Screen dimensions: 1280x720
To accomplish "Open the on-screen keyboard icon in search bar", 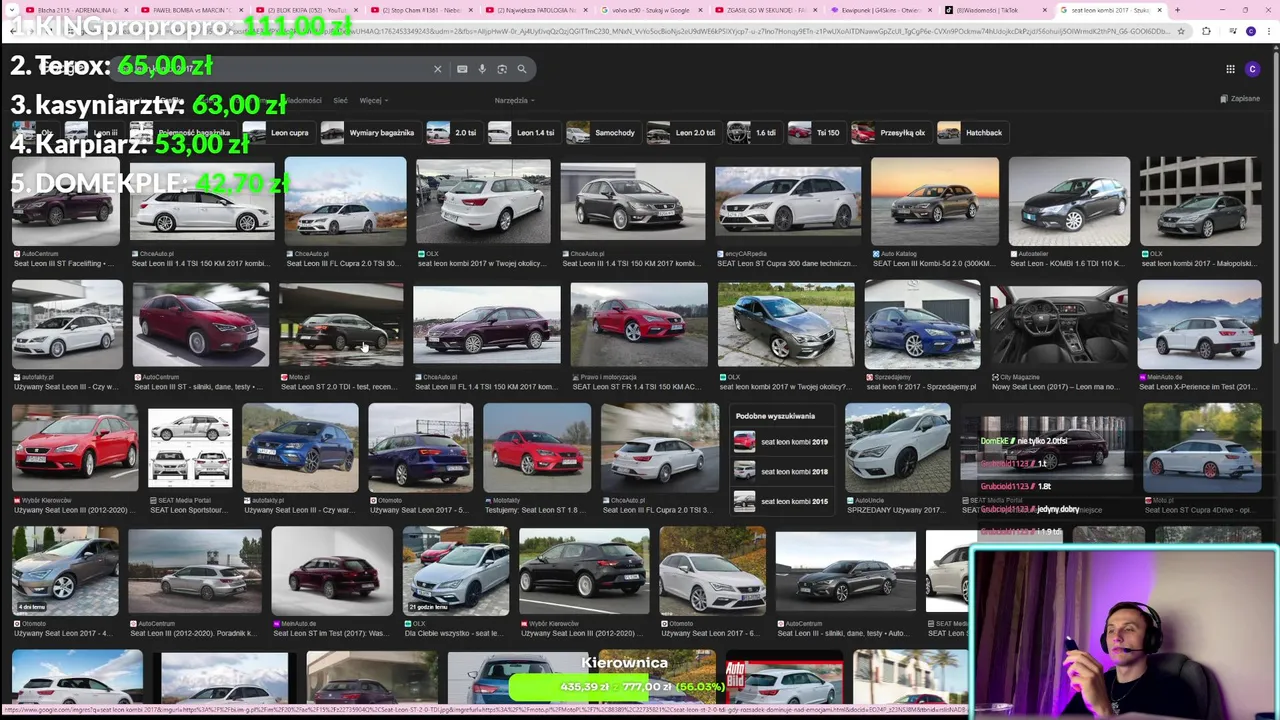I will (462, 69).
